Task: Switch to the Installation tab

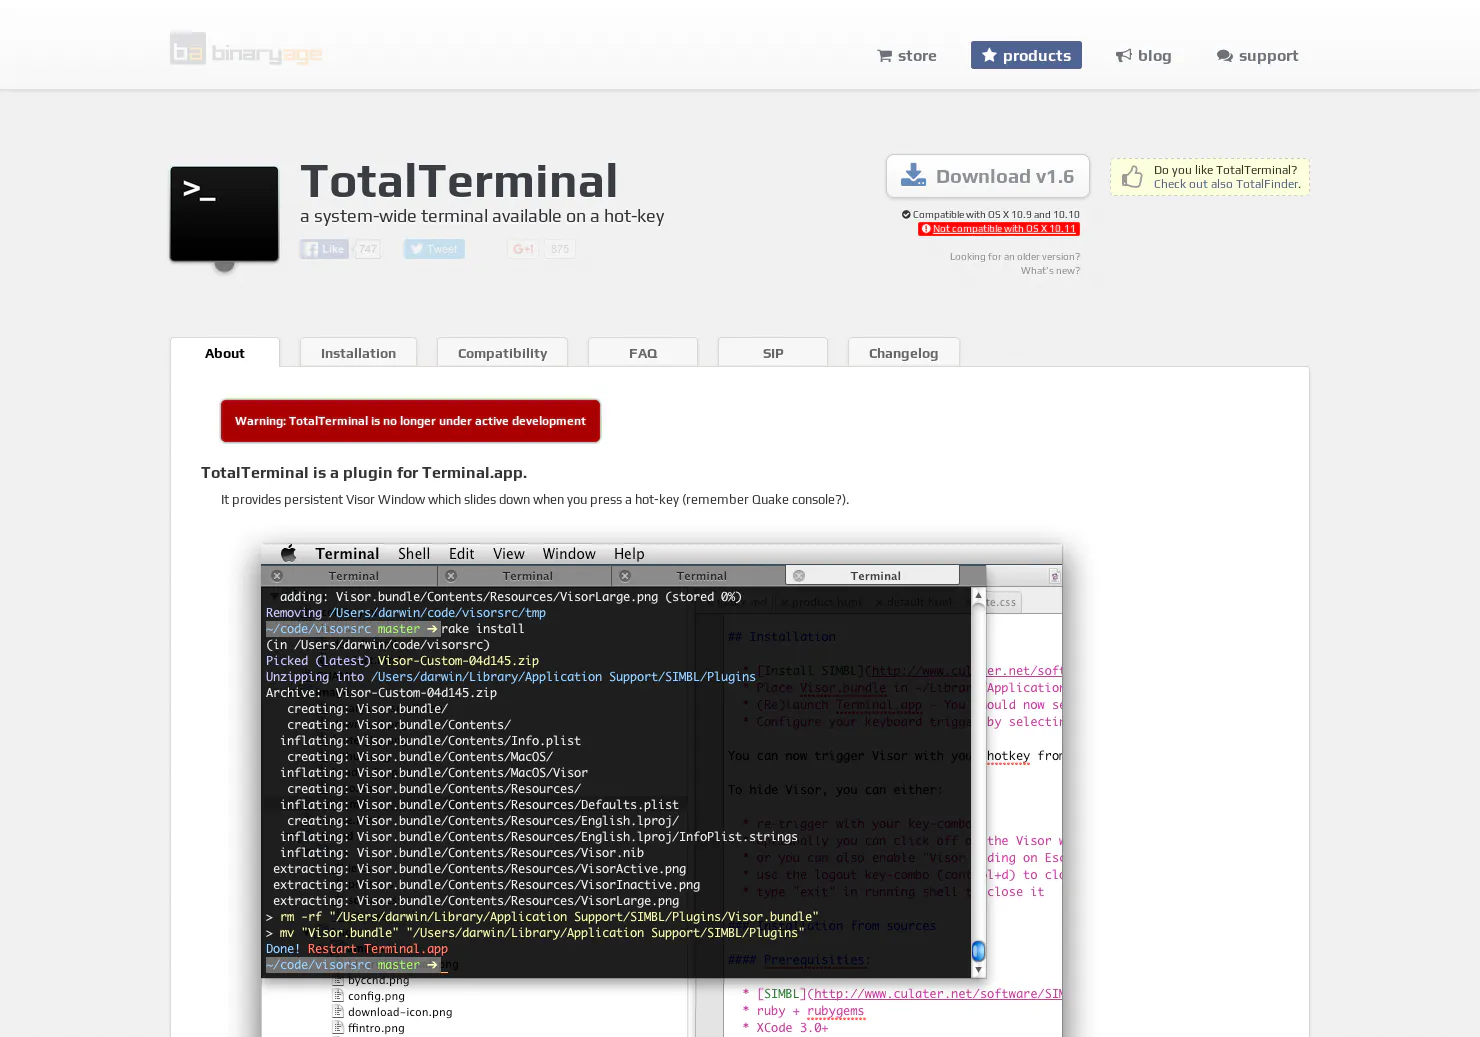Action: [x=358, y=353]
